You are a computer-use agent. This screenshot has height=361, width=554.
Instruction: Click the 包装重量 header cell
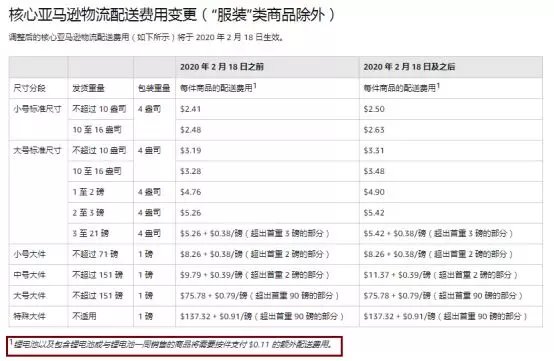click(154, 88)
